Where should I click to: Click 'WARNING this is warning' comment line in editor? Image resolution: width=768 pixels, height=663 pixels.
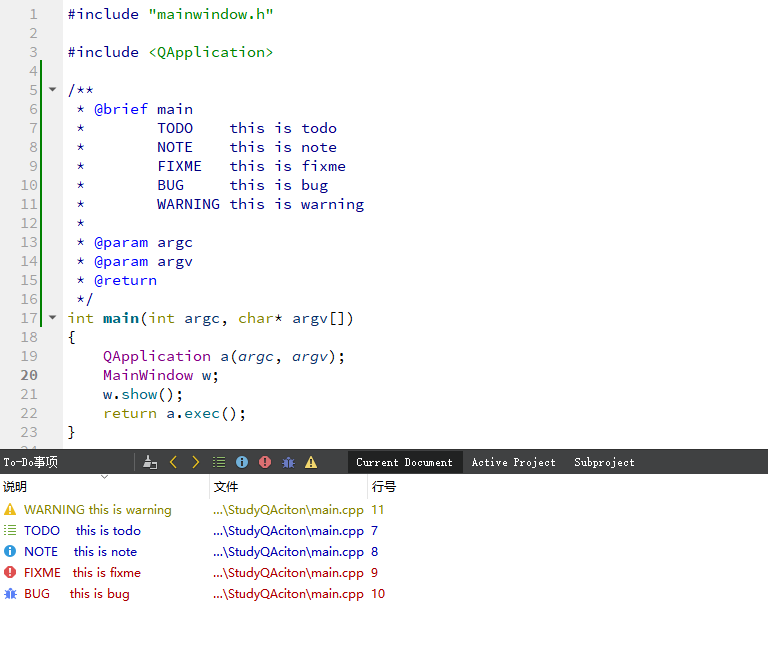point(261,204)
